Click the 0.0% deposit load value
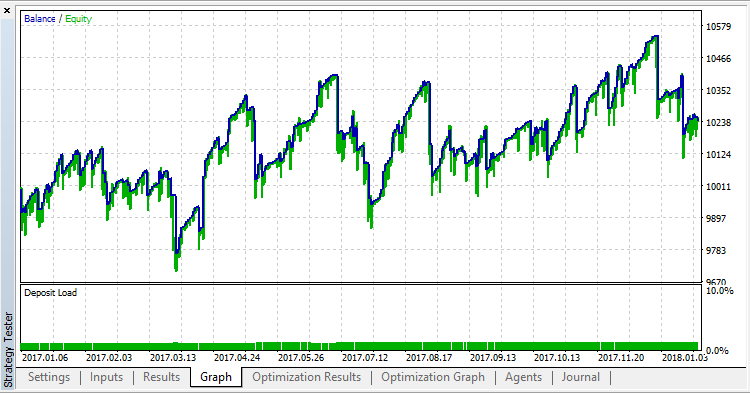This screenshot has height=394, width=750. pyautogui.click(x=717, y=350)
